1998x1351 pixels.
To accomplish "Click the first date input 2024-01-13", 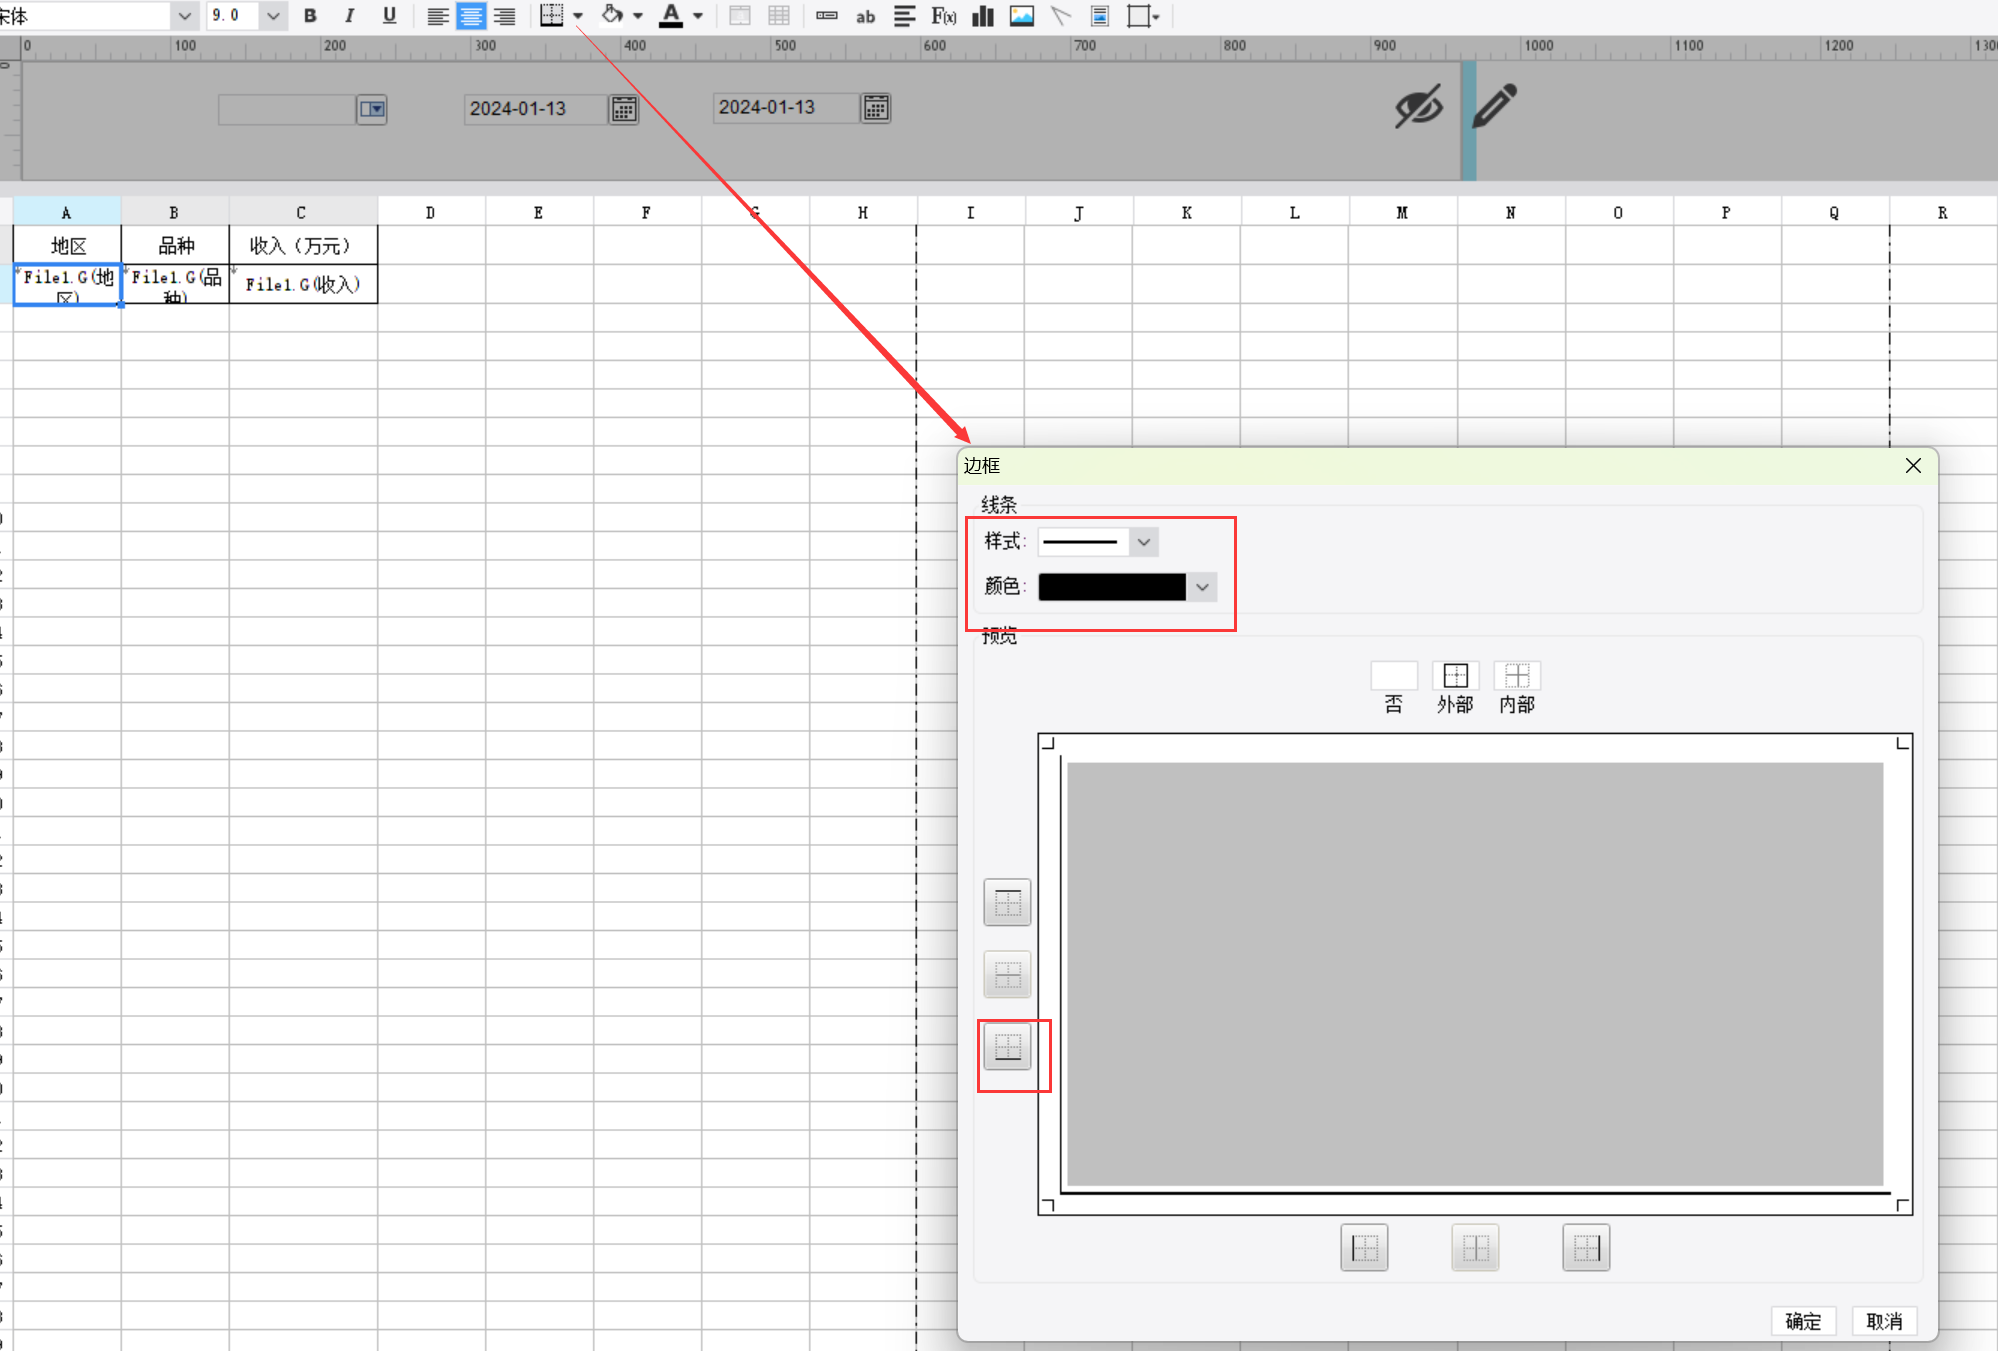I will (536, 109).
